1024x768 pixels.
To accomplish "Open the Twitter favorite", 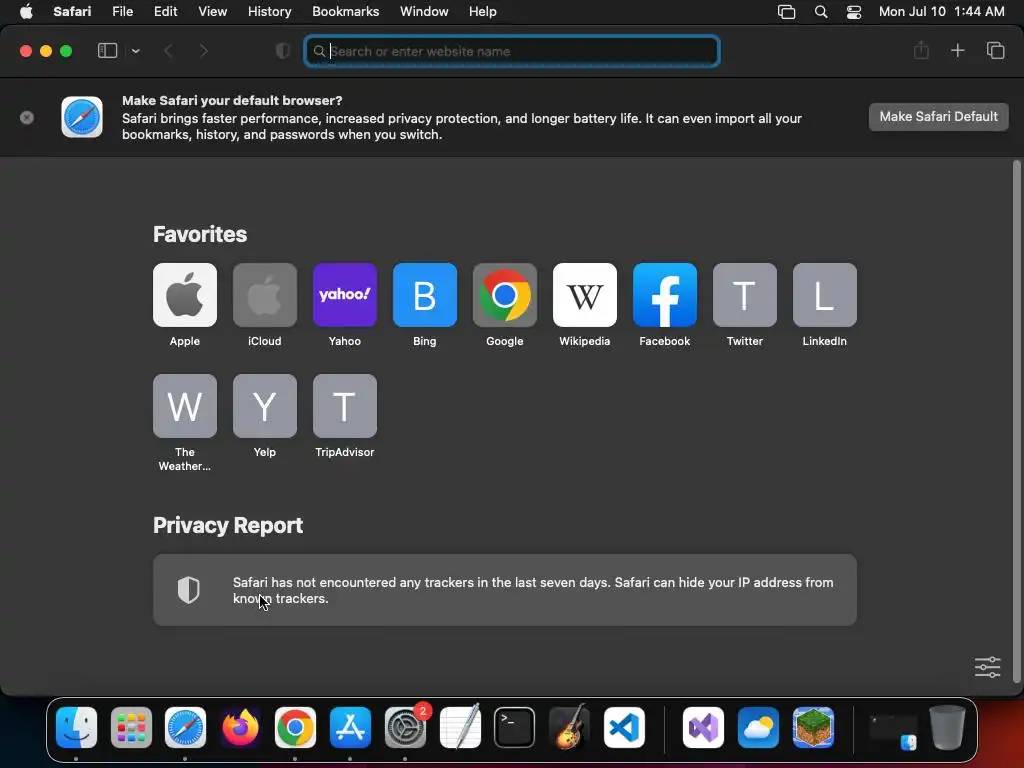I will [x=744, y=295].
